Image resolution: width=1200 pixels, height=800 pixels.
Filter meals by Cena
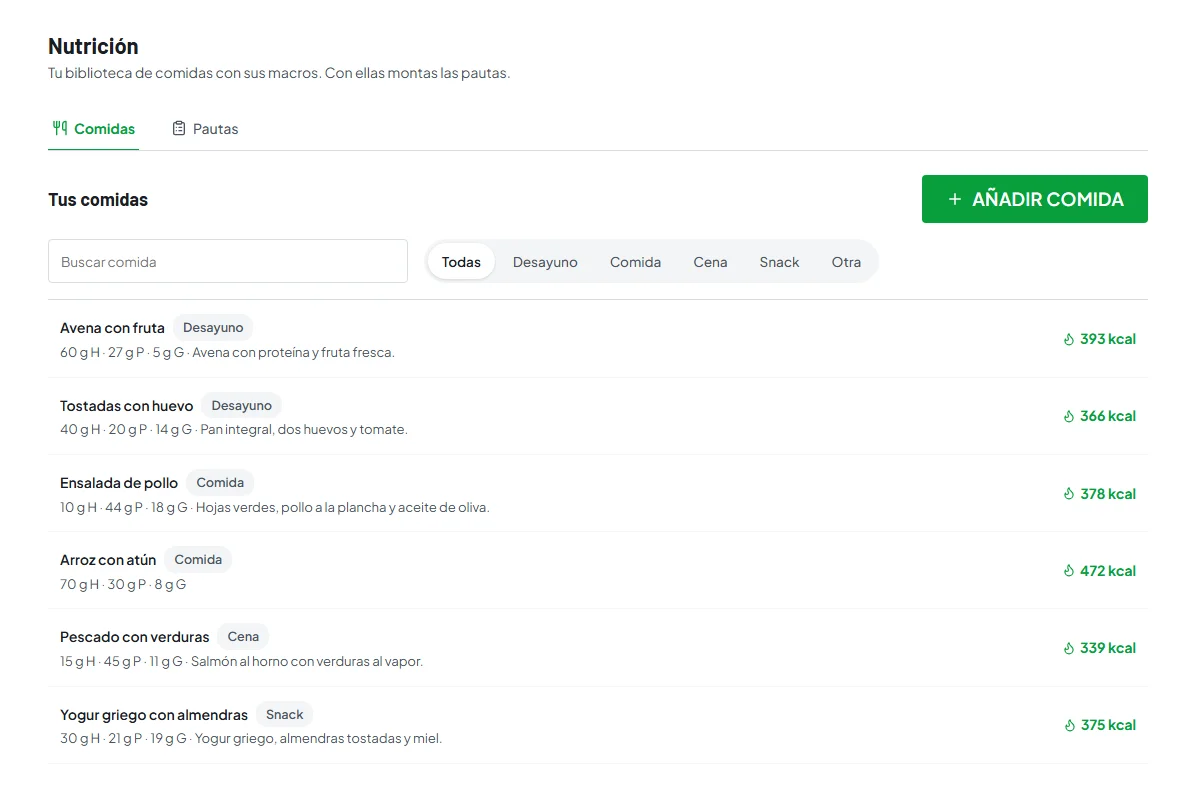(x=710, y=262)
